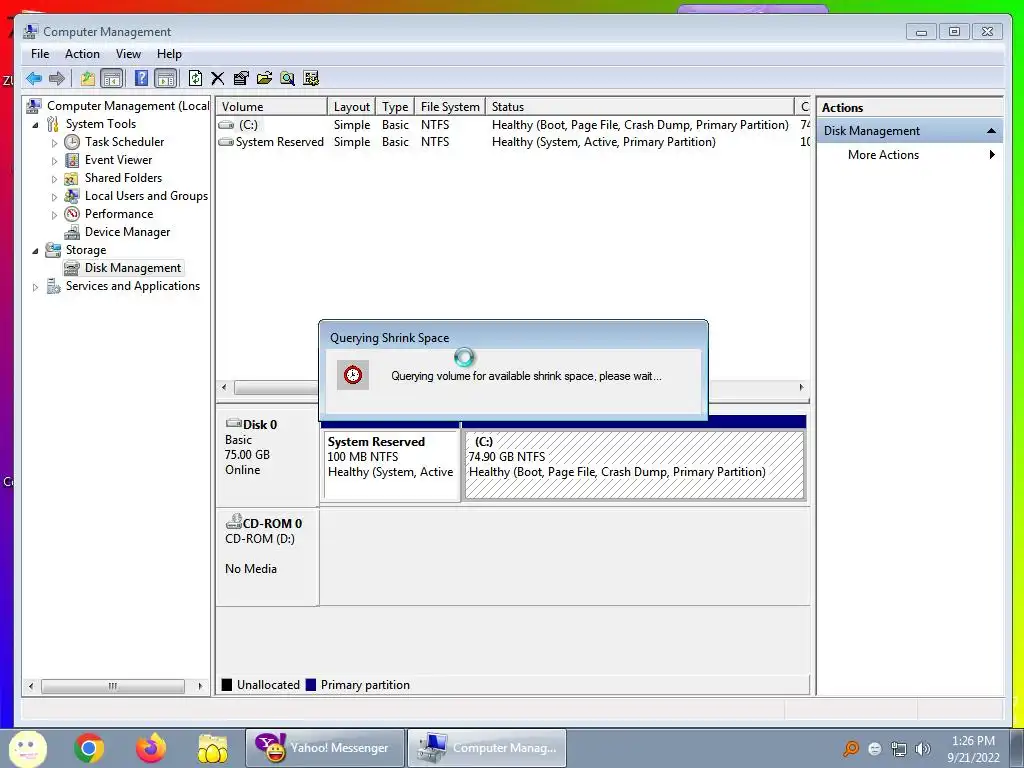Click the Refresh toolbar icon
The height and width of the screenshot is (768, 1024).
[x=195, y=78]
